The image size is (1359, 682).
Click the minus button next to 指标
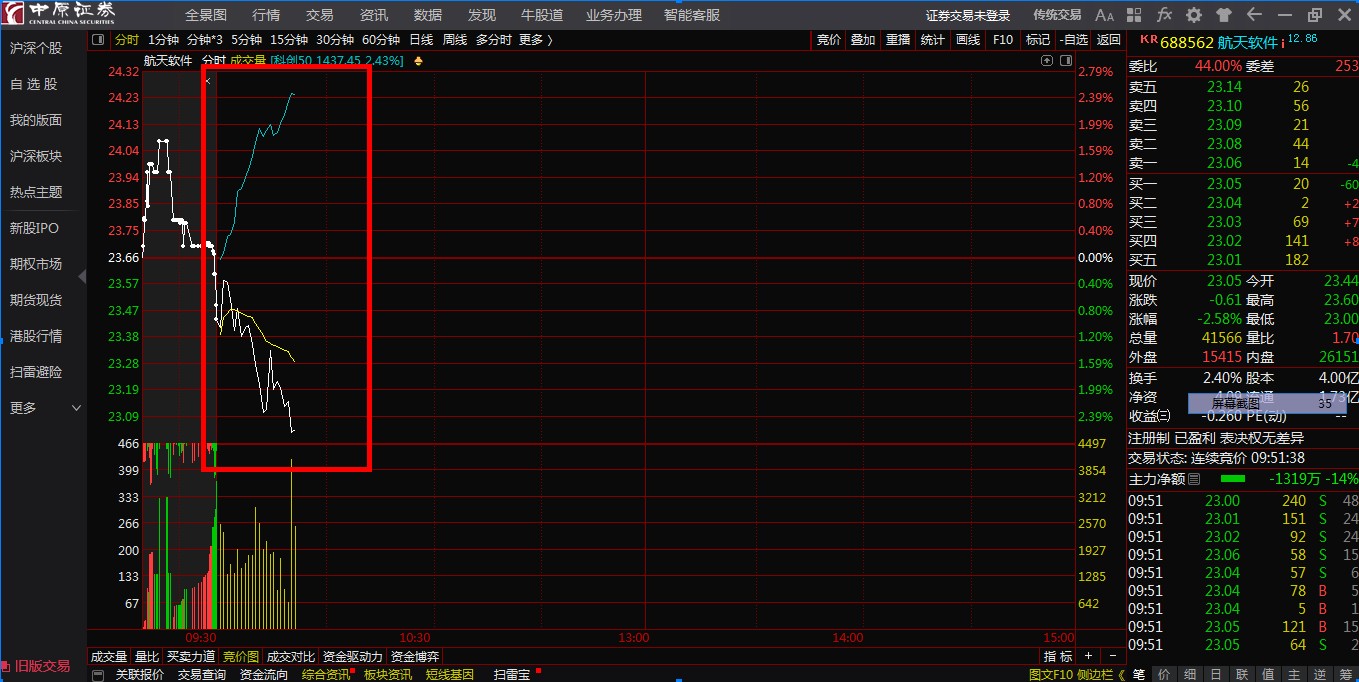pyautogui.click(x=1113, y=657)
